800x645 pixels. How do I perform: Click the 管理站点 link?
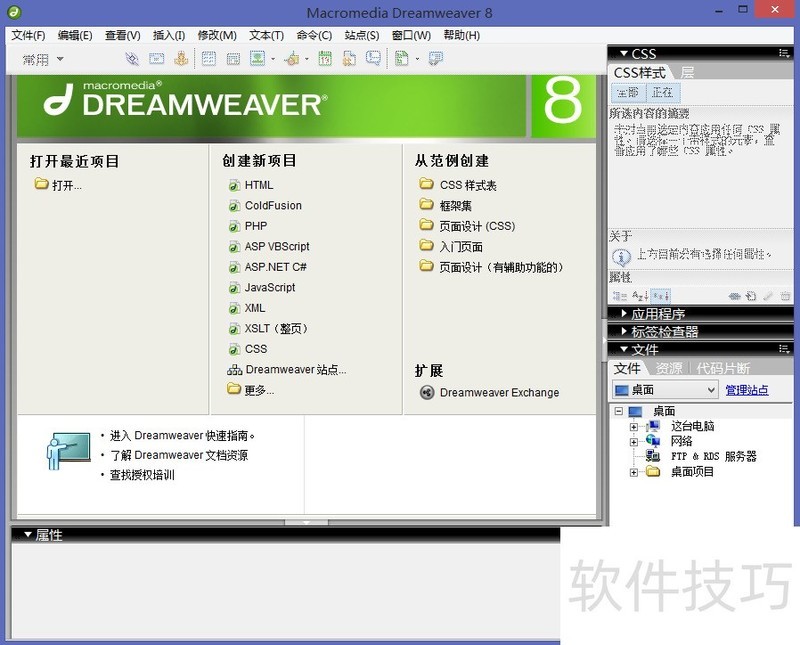click(747, 390)
